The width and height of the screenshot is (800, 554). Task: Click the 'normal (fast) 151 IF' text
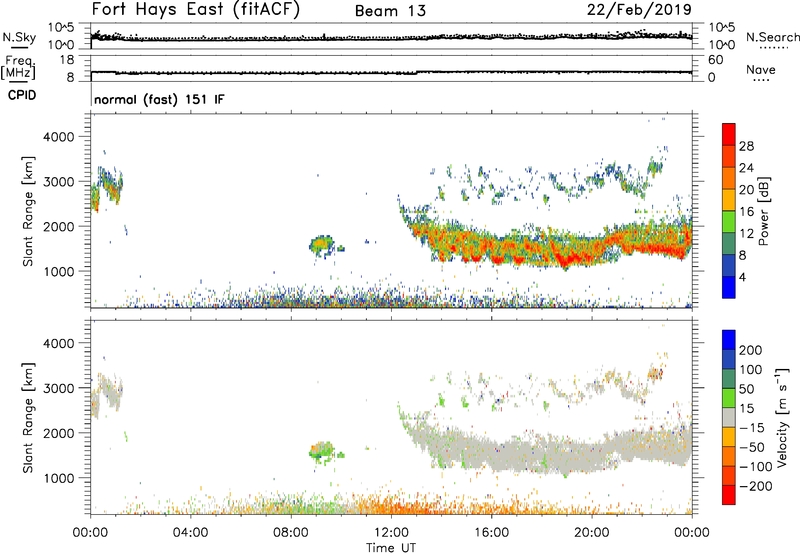tap(159, 99)
